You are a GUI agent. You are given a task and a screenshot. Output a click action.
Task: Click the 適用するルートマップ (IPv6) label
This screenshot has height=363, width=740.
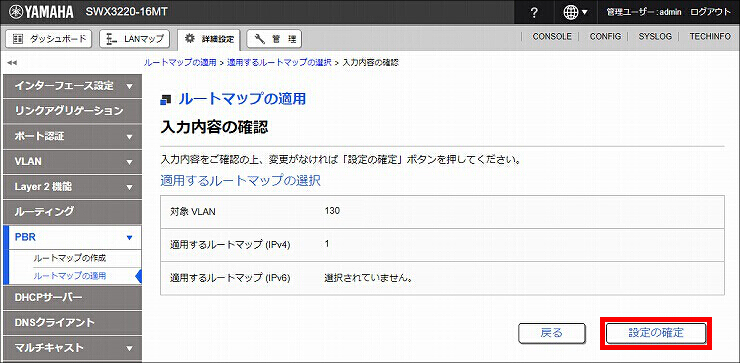pos(230,278)
